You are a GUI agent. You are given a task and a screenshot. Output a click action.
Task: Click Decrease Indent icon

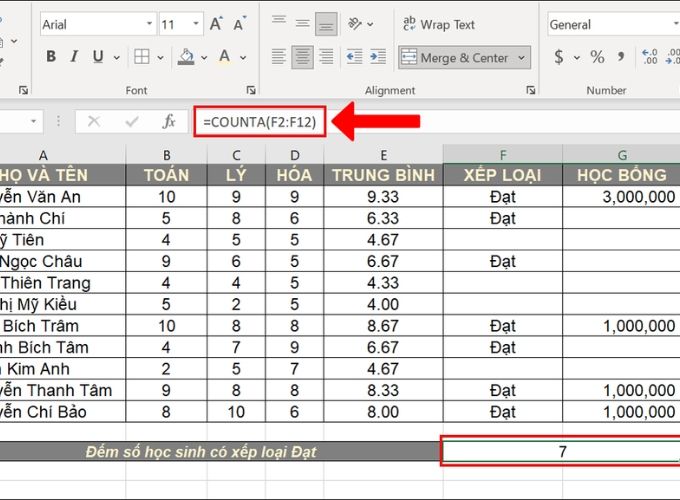(x=354, y=57)
